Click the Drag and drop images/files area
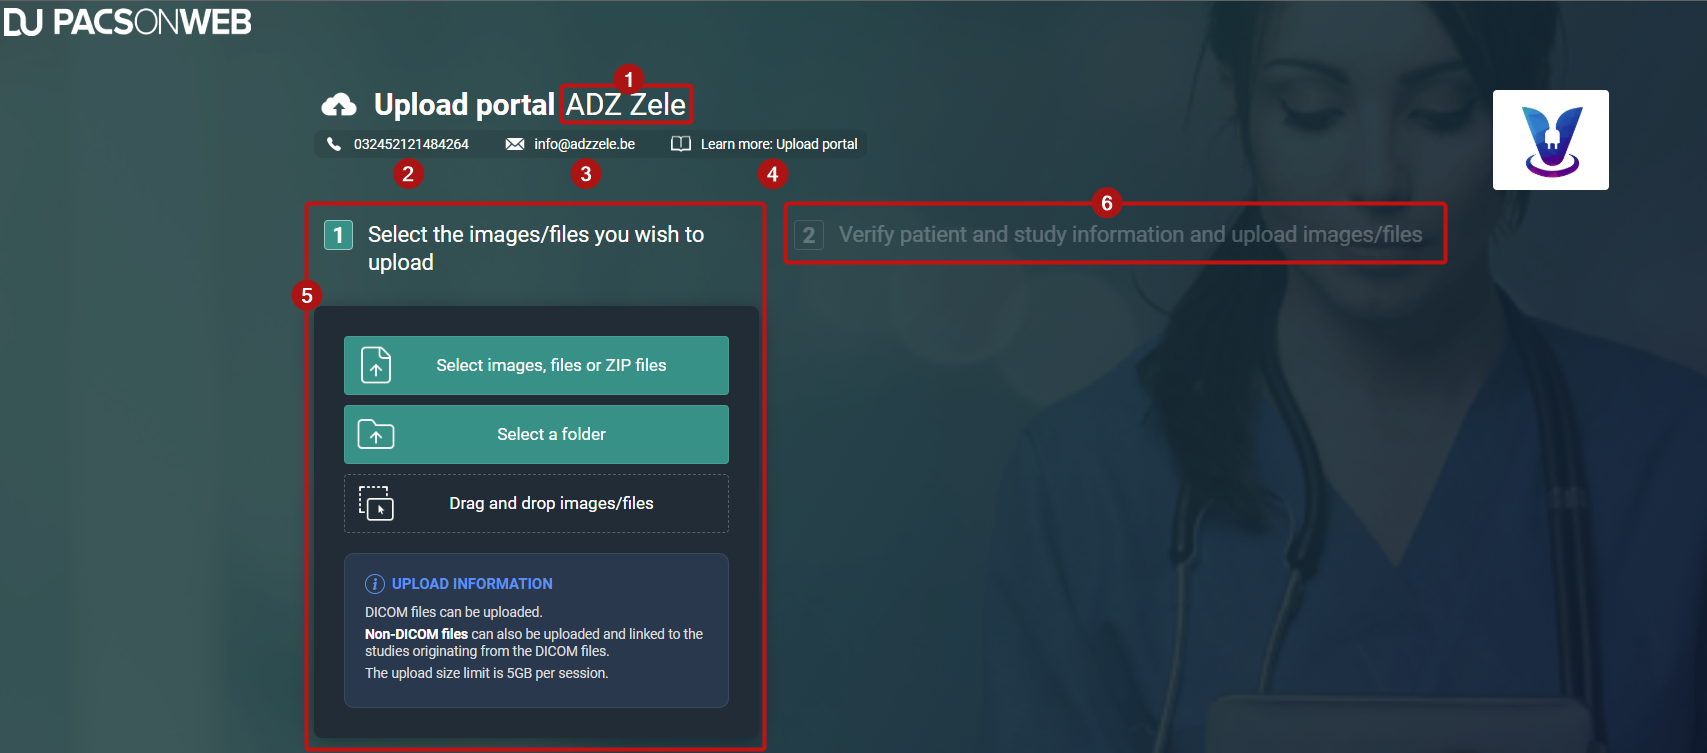Image resolution: width=1707 pixels, height=753 pixels. pyautogui.click(x=536, y=503)
